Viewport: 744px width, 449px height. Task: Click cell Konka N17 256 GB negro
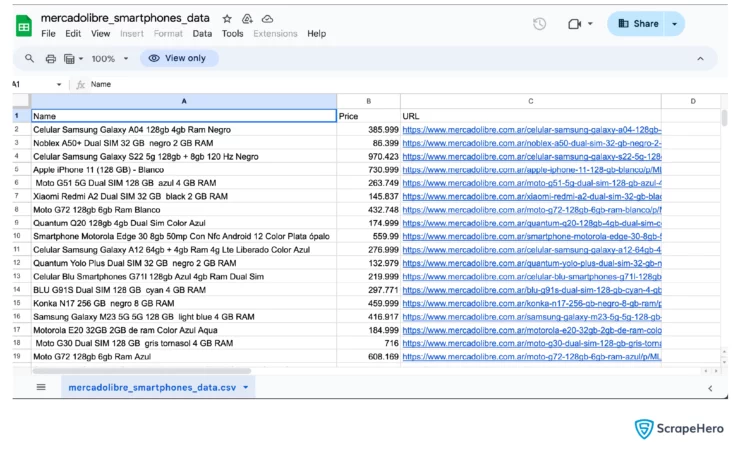pyautogui.click(x=184, y=303)
